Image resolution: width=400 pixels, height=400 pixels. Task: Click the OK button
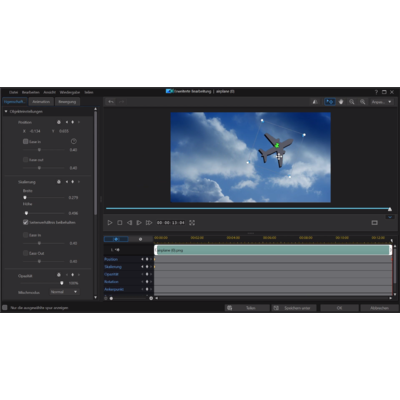point(339,308)
